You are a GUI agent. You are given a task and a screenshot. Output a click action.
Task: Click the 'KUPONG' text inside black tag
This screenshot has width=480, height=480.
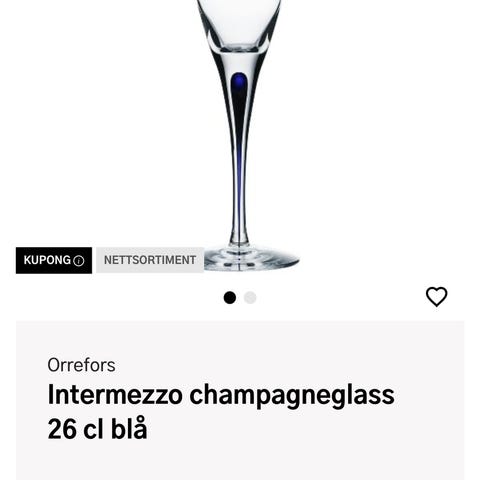[x=47, y=260]
